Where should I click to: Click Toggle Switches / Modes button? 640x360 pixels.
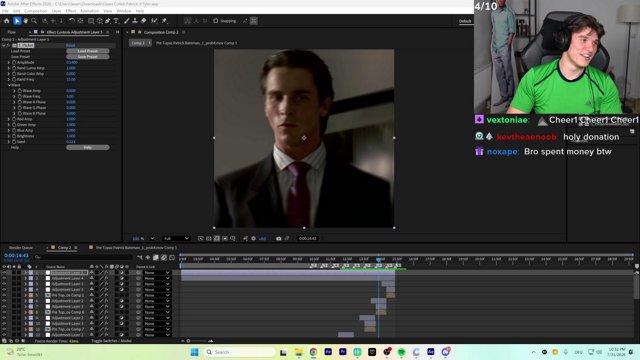pos(111,341)
